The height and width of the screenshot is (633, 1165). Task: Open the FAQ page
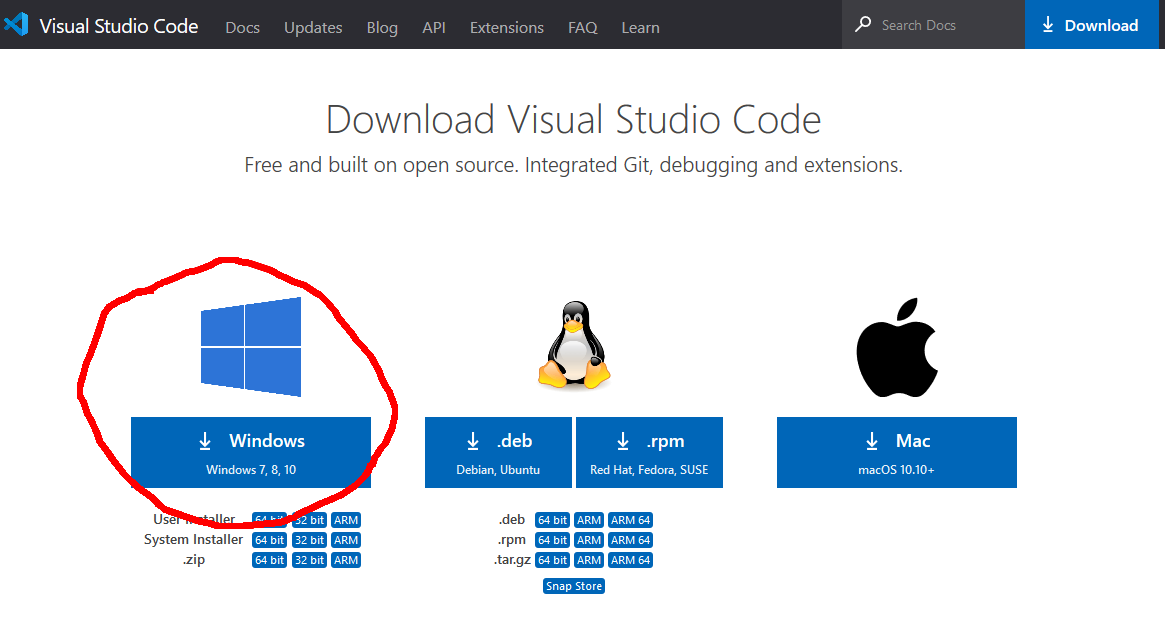pyautogui.click(x=582, y=27)
